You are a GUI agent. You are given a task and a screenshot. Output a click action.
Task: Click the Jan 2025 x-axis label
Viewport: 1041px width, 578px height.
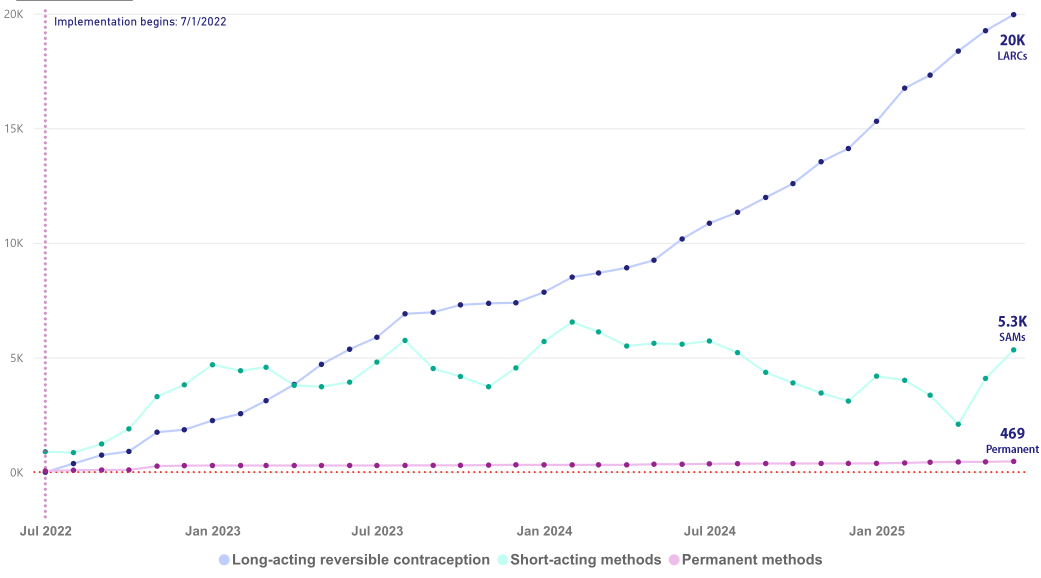click(877, 531)
